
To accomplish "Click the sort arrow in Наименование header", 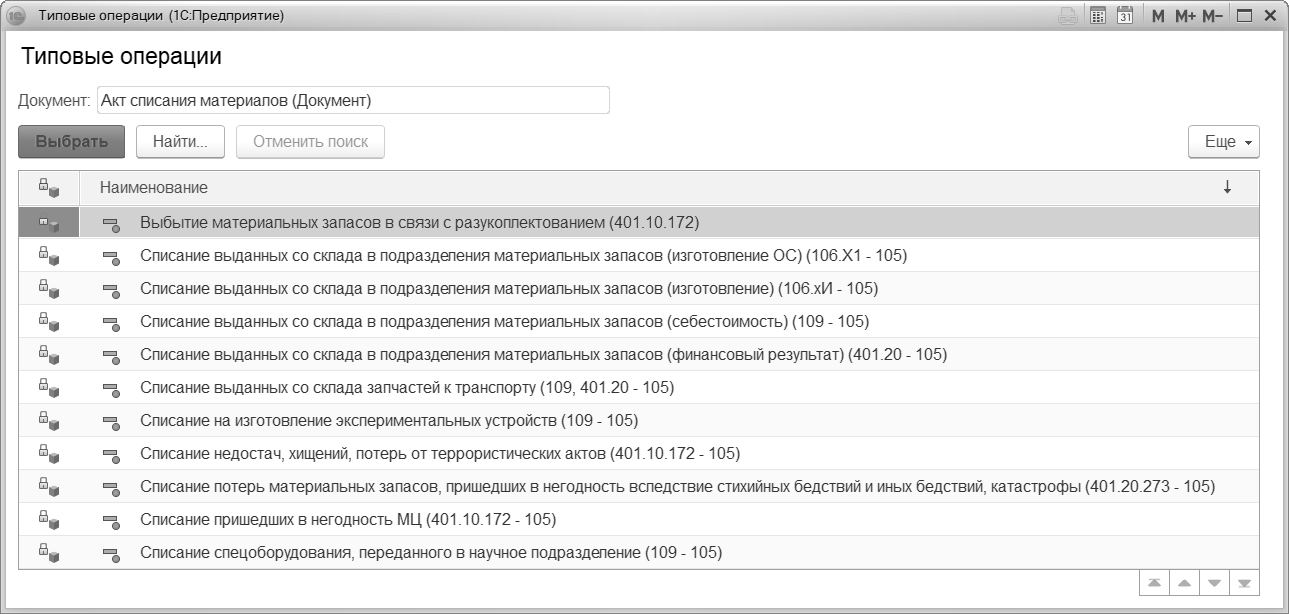I will (x=1227, y=187).
